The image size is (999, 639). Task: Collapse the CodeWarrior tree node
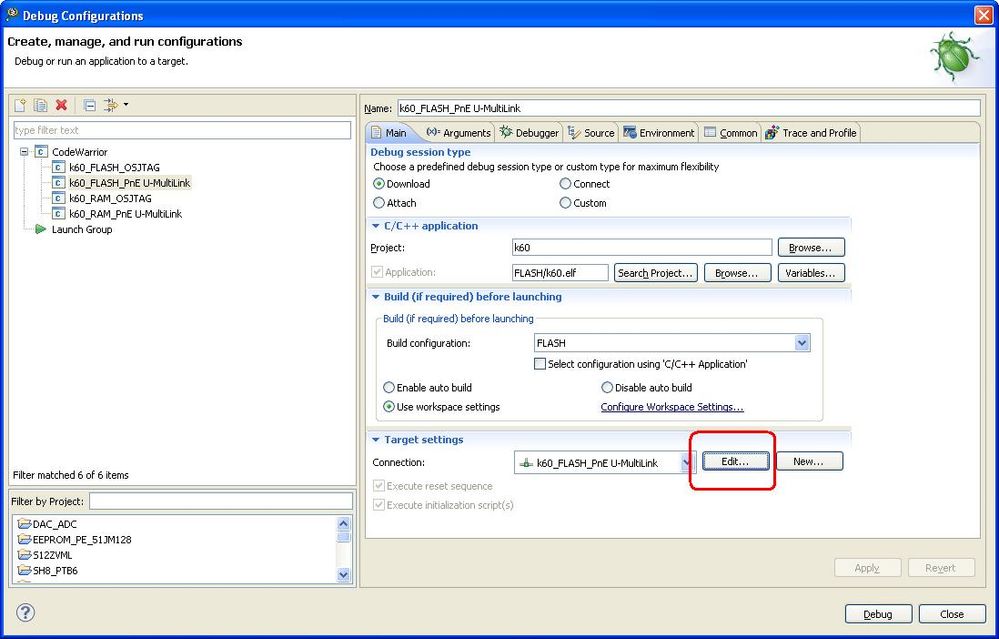[24, 152]
